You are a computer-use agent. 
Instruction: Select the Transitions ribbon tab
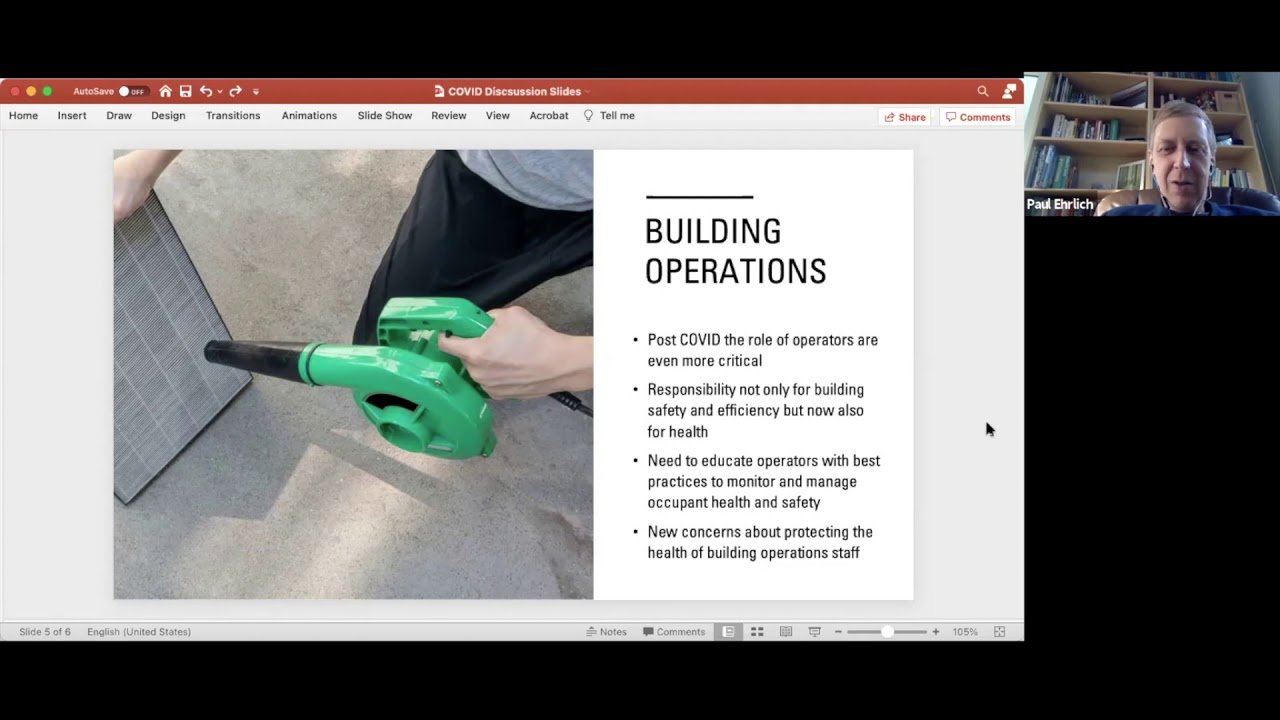click(x=233, y=116)
